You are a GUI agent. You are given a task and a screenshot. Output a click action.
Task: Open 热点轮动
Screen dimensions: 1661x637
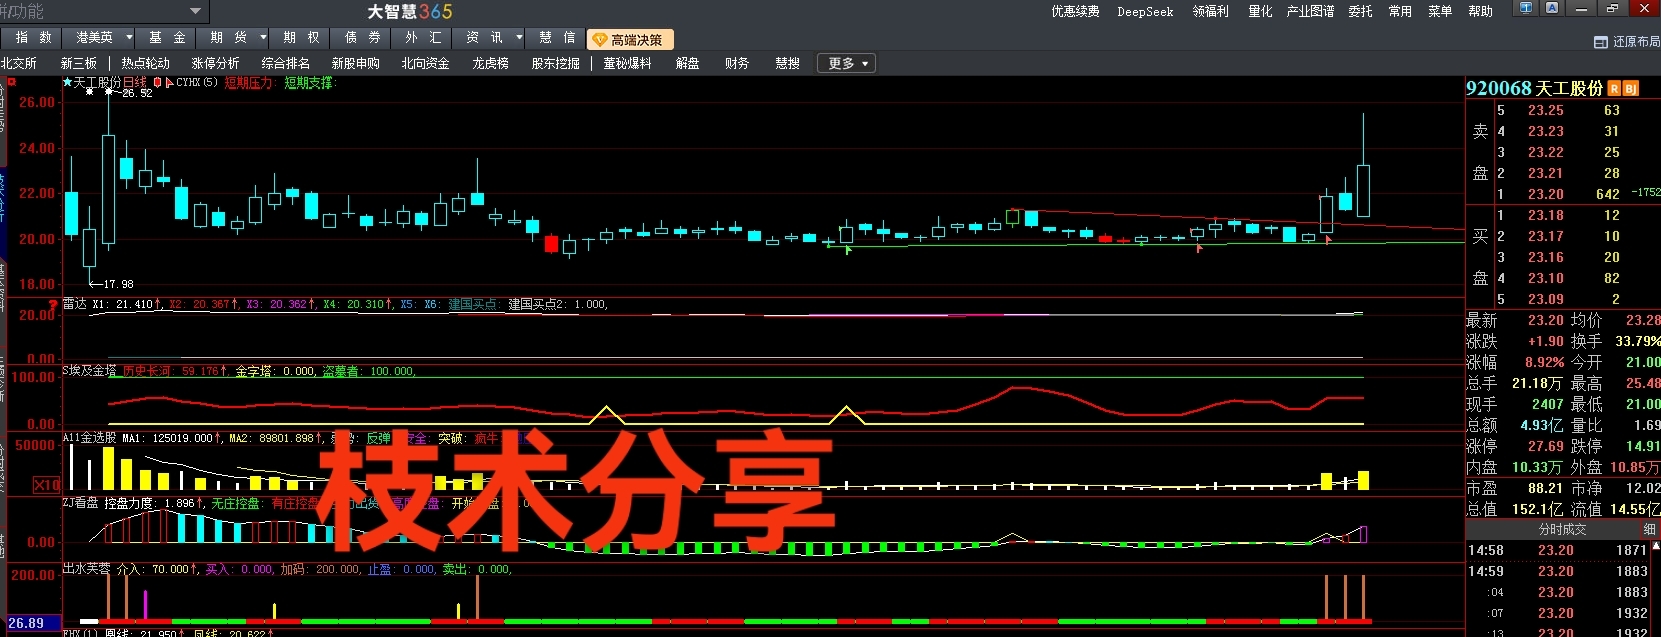tap(146, 63)
